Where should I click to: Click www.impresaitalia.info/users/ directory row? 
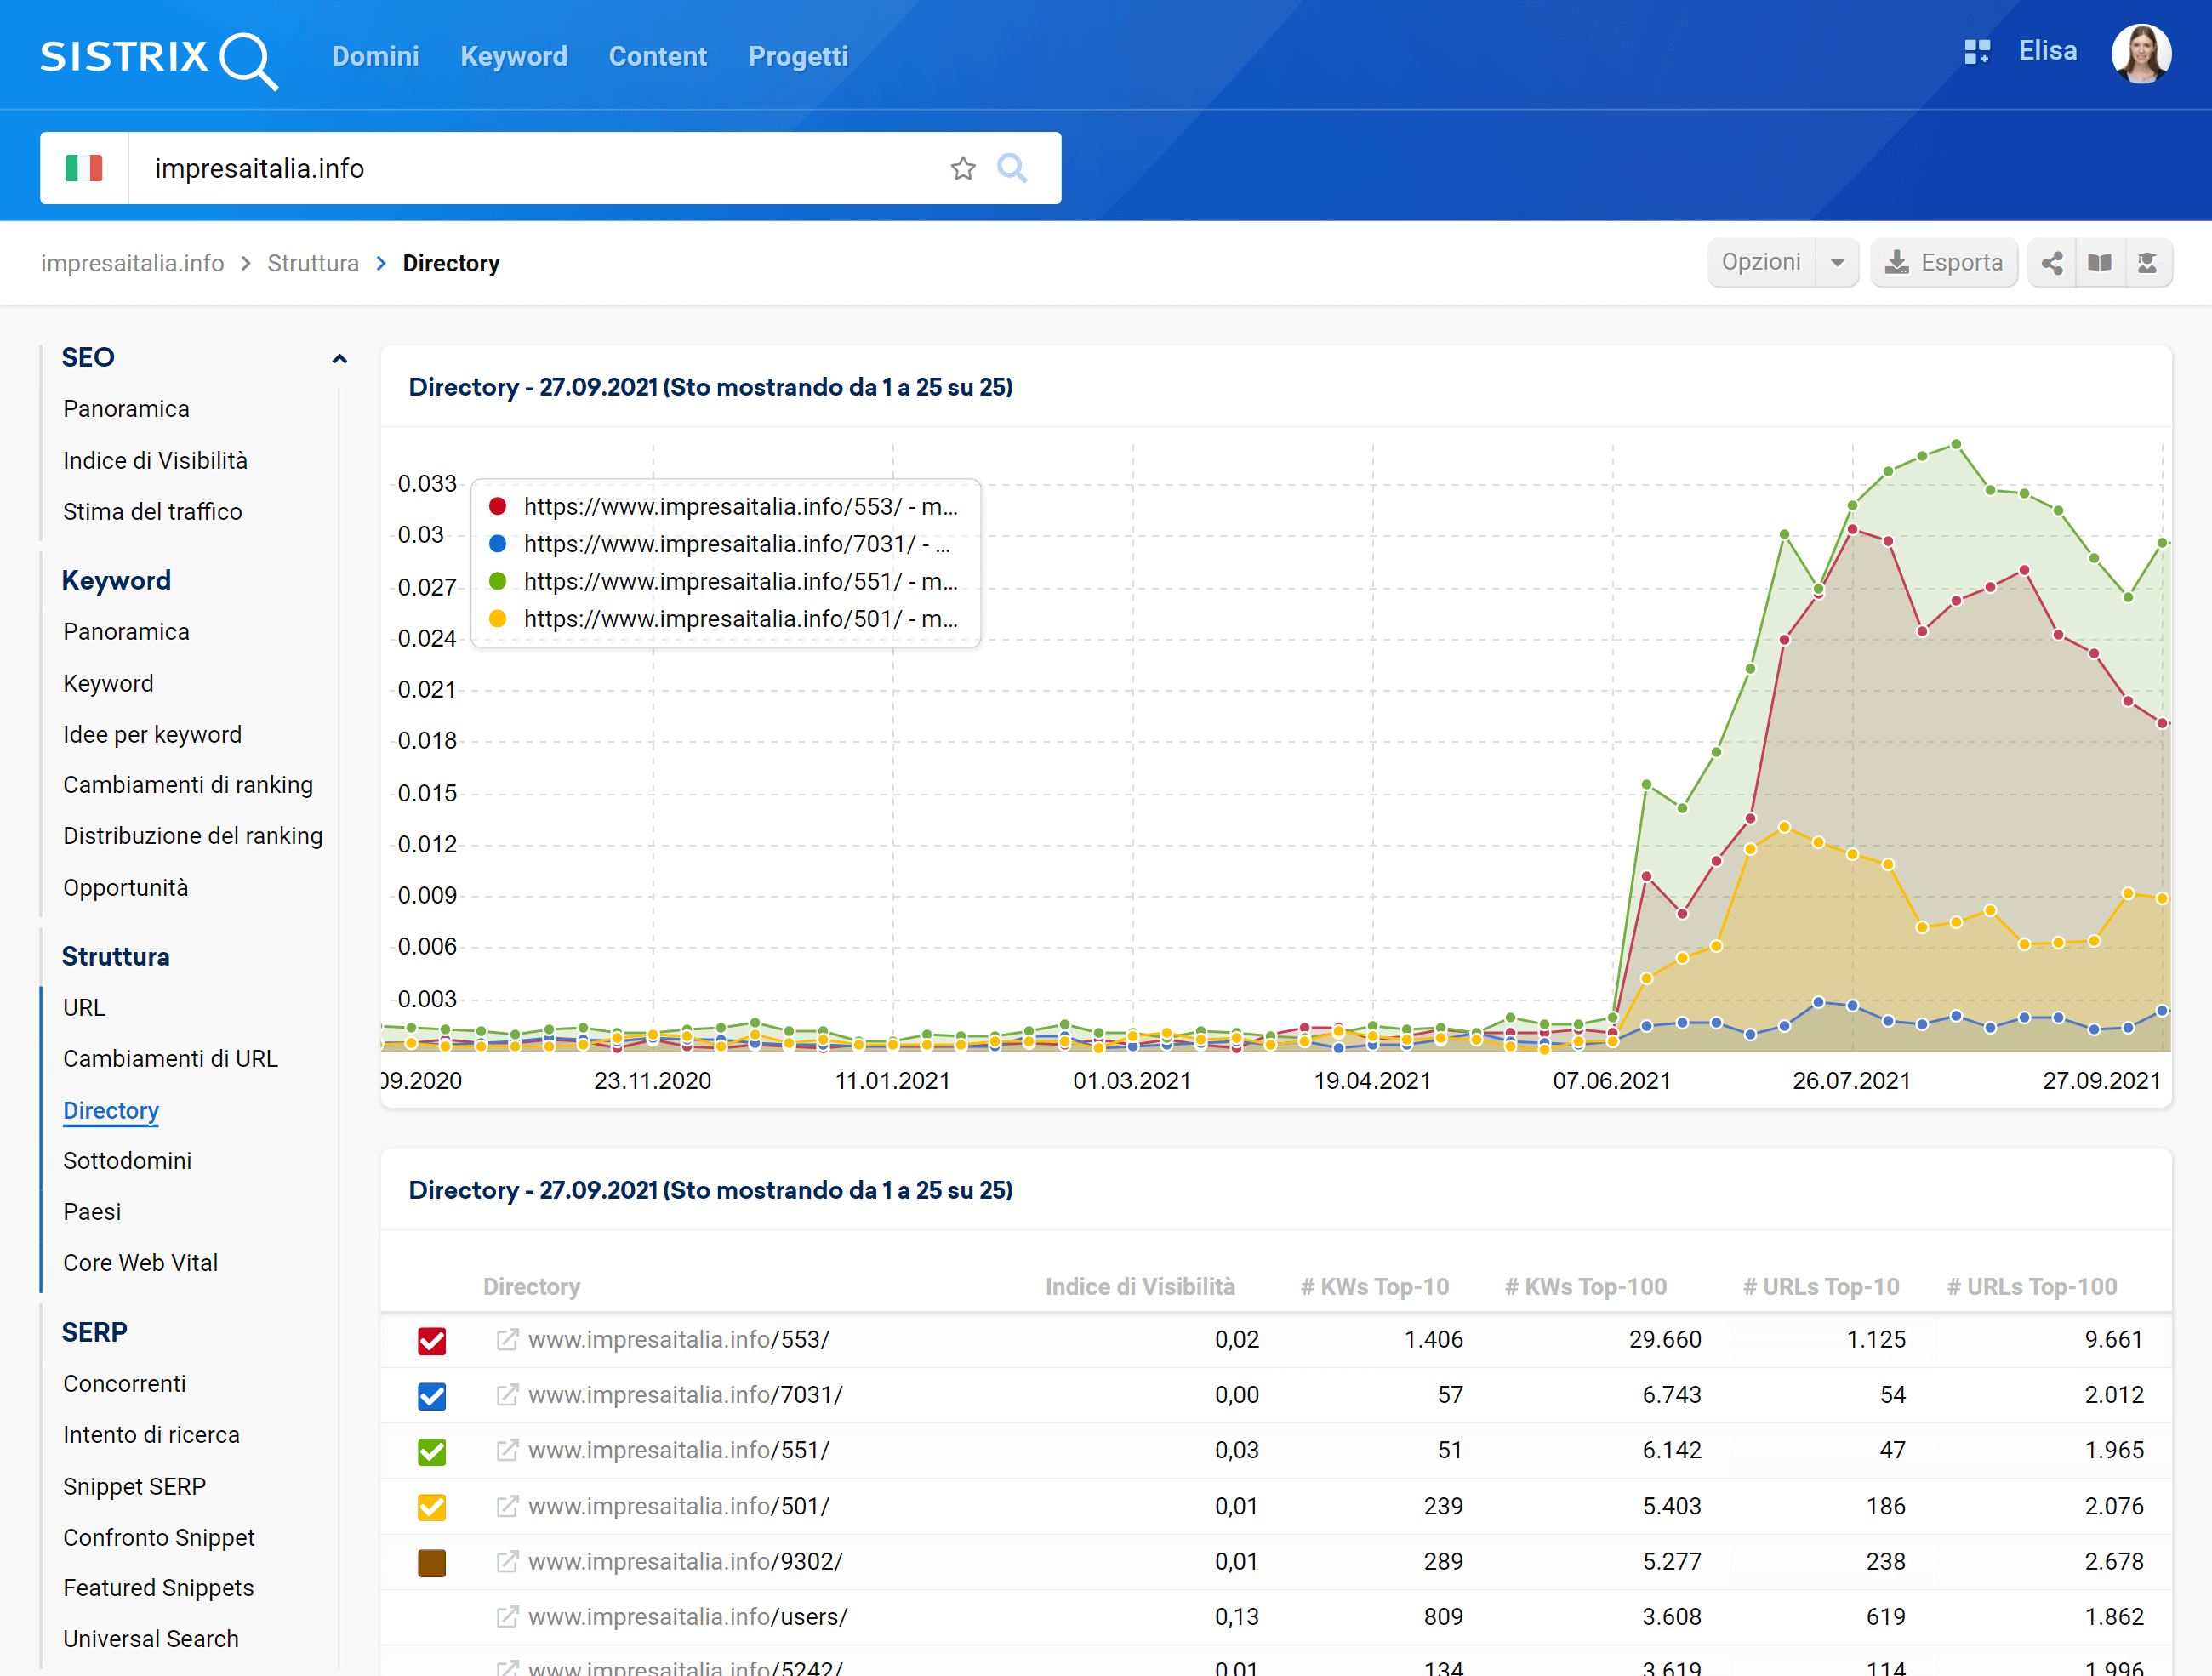[1276, 1617]
